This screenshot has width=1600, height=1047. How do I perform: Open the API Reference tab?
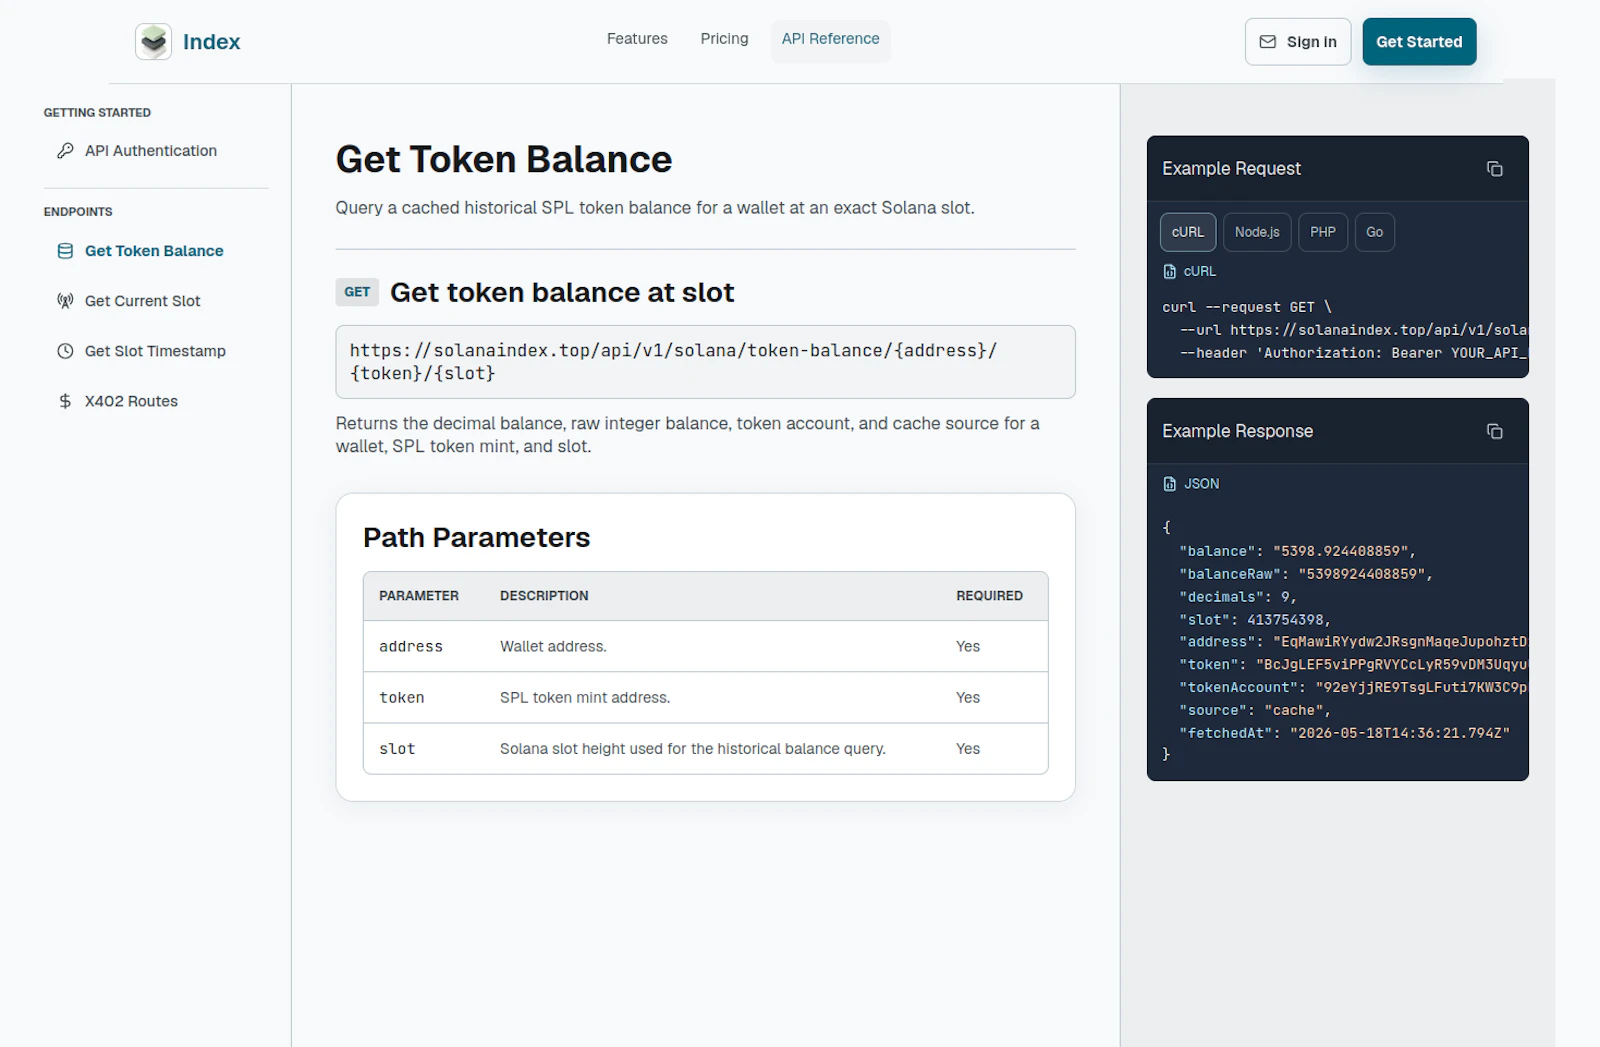[x=830, y=39]
